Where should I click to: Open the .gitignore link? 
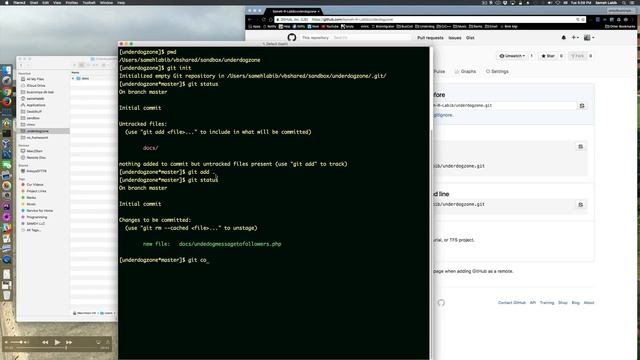click(443, 115)
